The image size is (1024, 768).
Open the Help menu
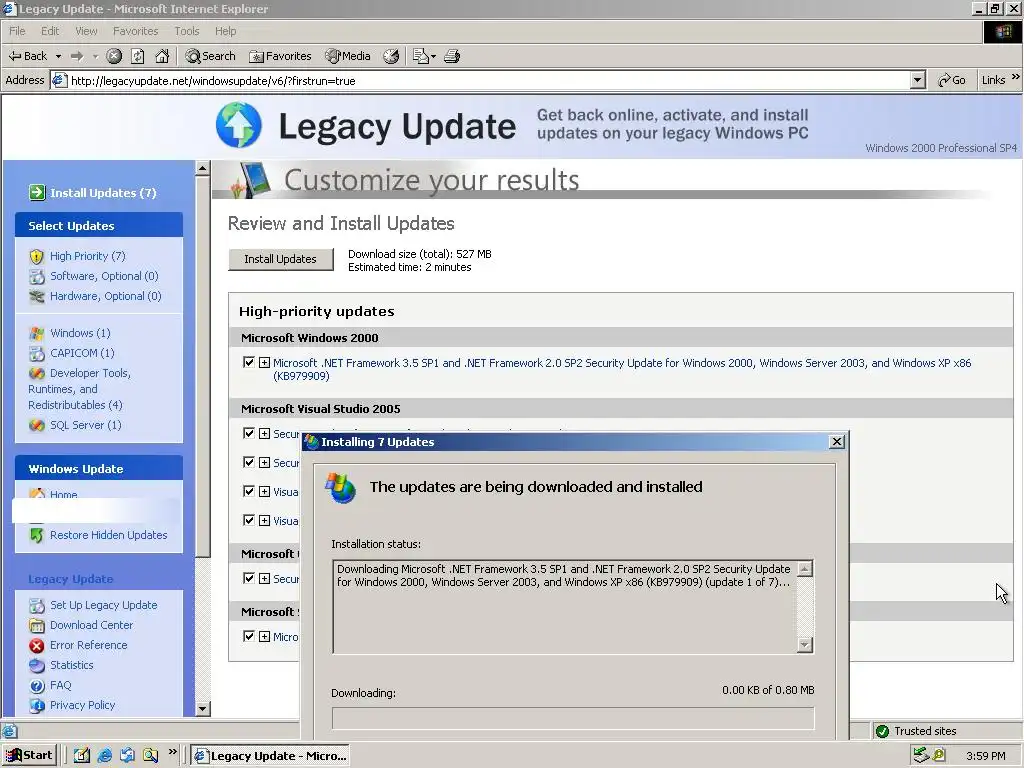point(225,31)
